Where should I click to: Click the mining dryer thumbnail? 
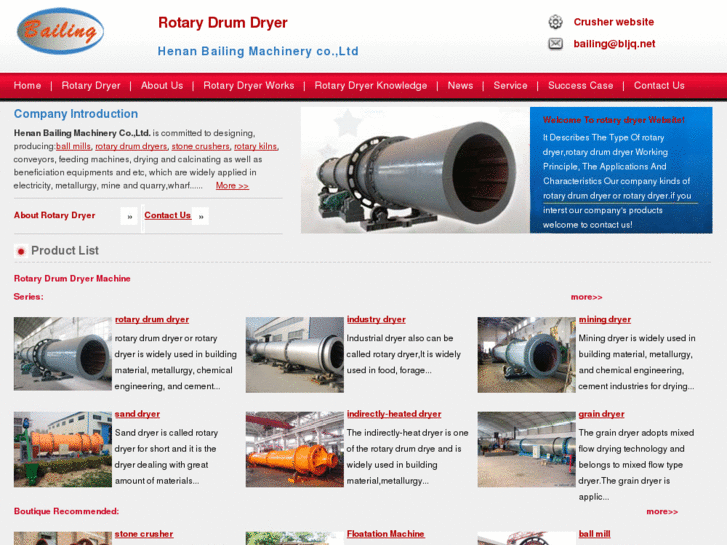pyautogui.click(x=526, y=355)
